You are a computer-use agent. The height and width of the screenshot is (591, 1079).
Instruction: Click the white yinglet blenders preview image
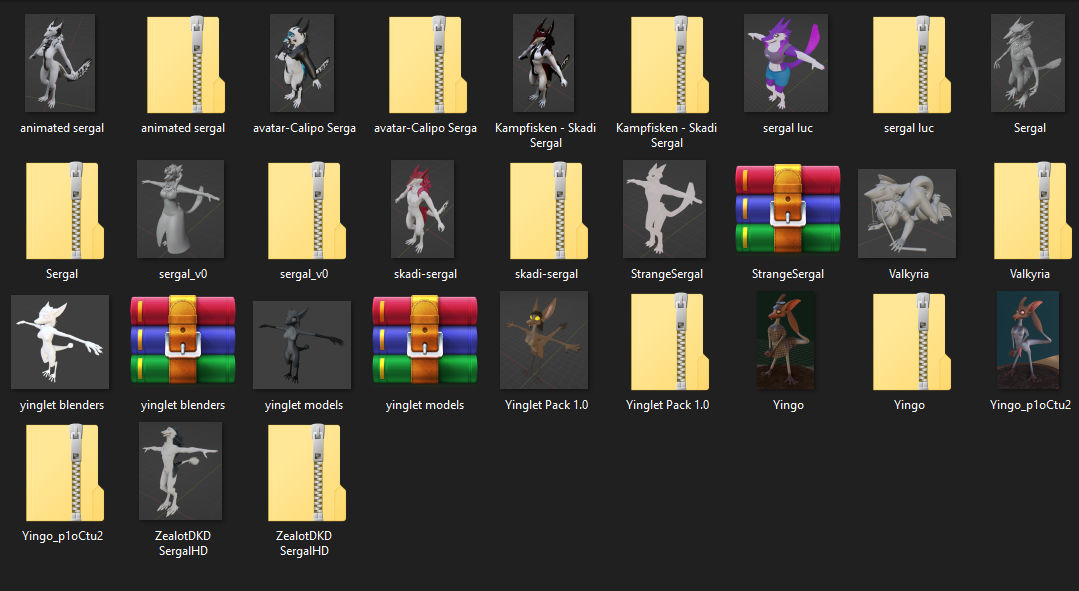coord(60,342)
